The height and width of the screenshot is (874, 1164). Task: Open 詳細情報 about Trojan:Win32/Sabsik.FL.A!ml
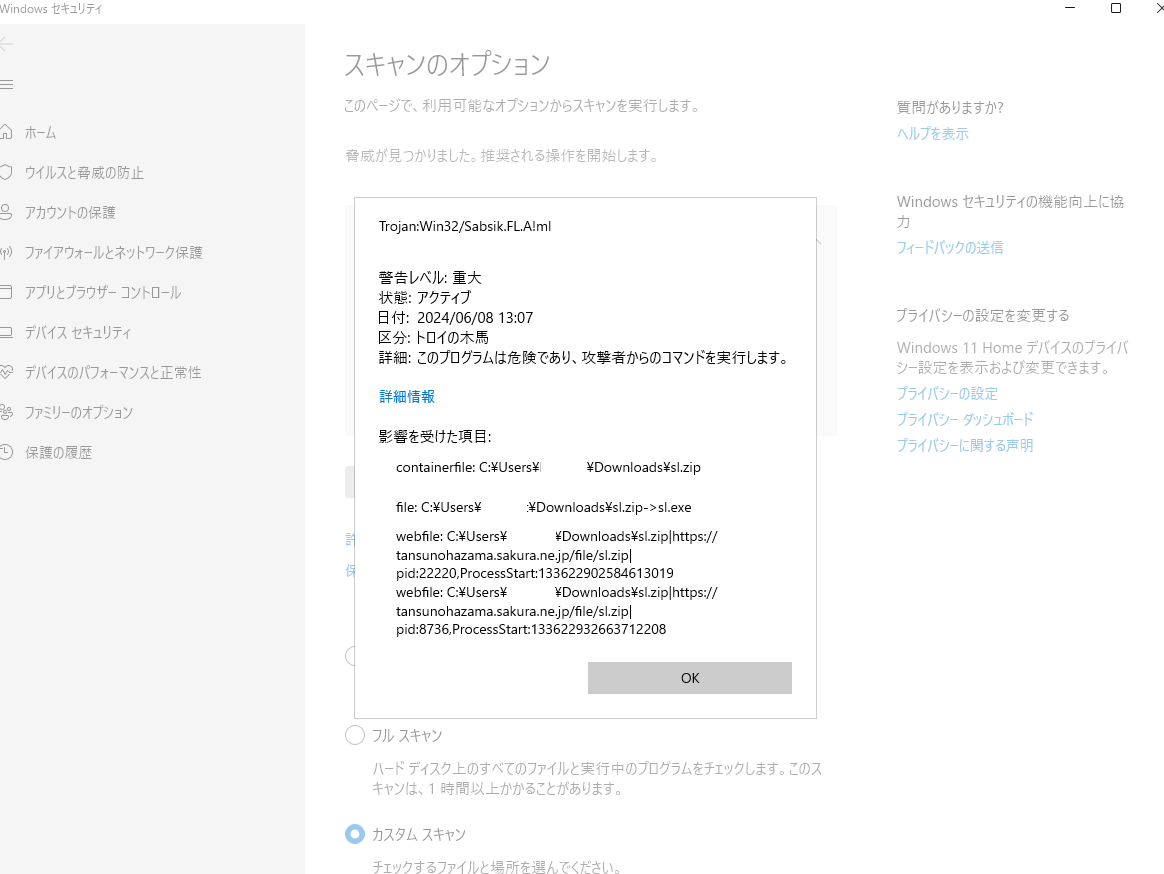[x=406, y=396]
